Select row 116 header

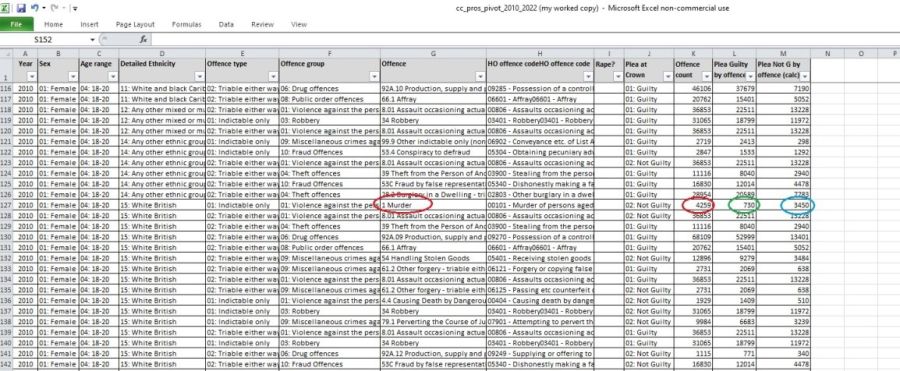click(x=7, y=89)
